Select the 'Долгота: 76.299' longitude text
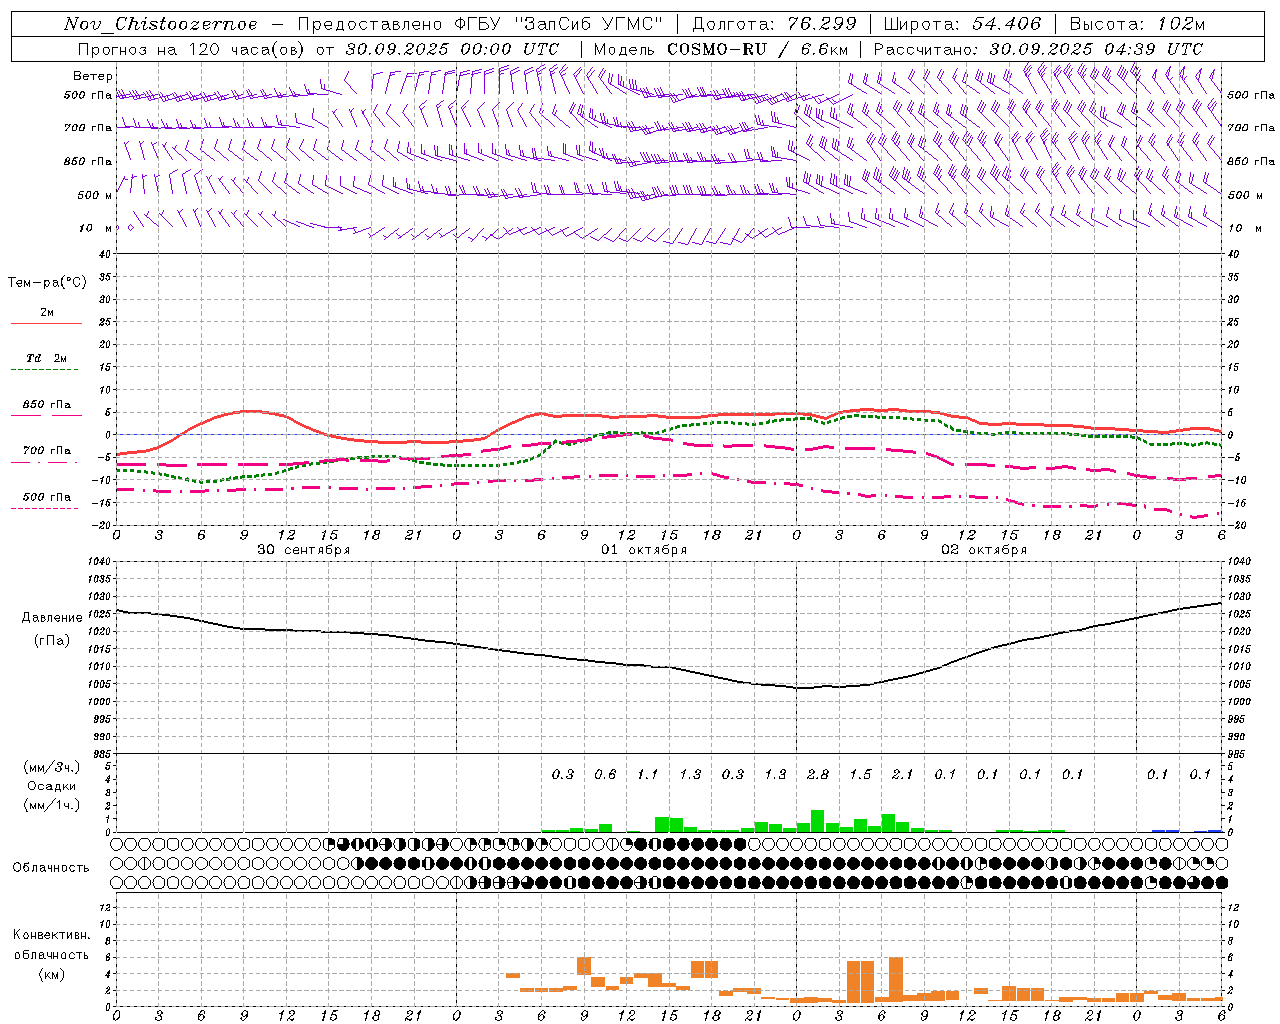 pyautogui.click(x=774, y=24)
